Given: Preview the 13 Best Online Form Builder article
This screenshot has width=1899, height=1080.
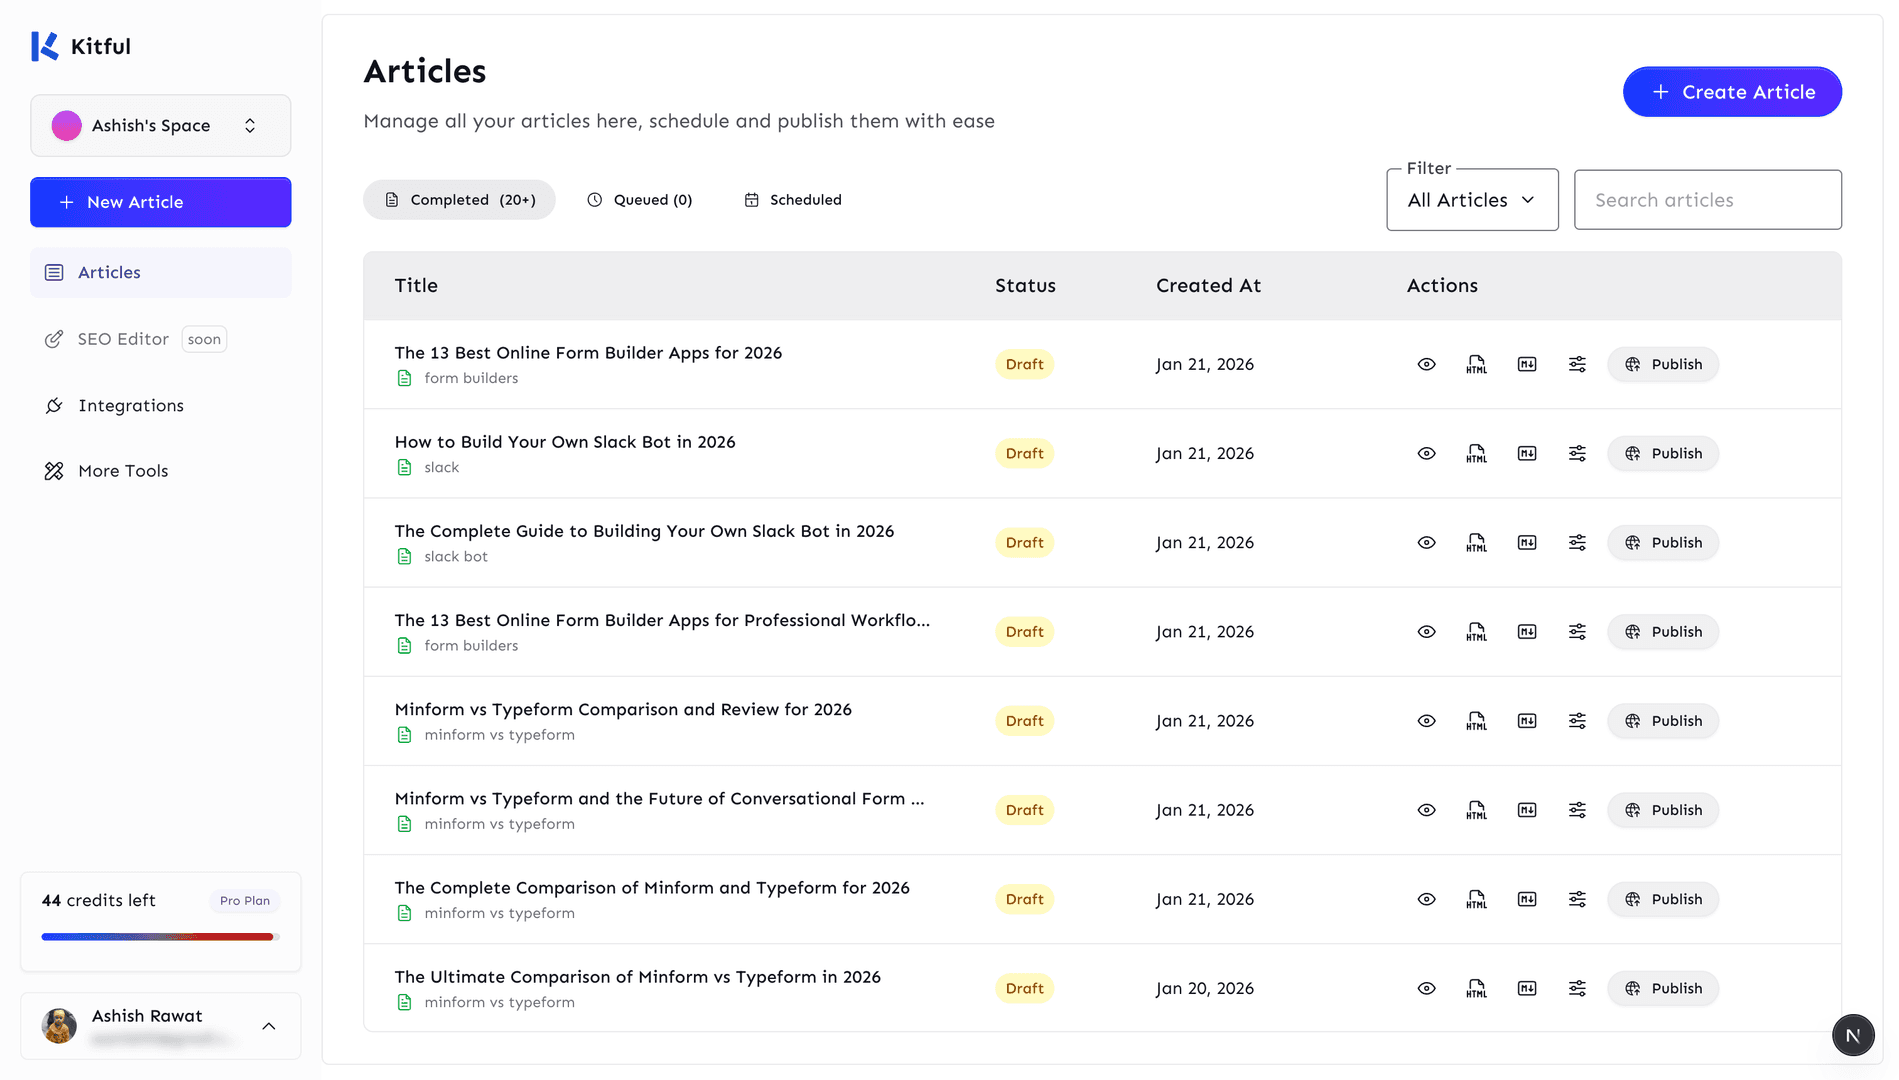Looking at the screenshot, I should point(1426,365).
